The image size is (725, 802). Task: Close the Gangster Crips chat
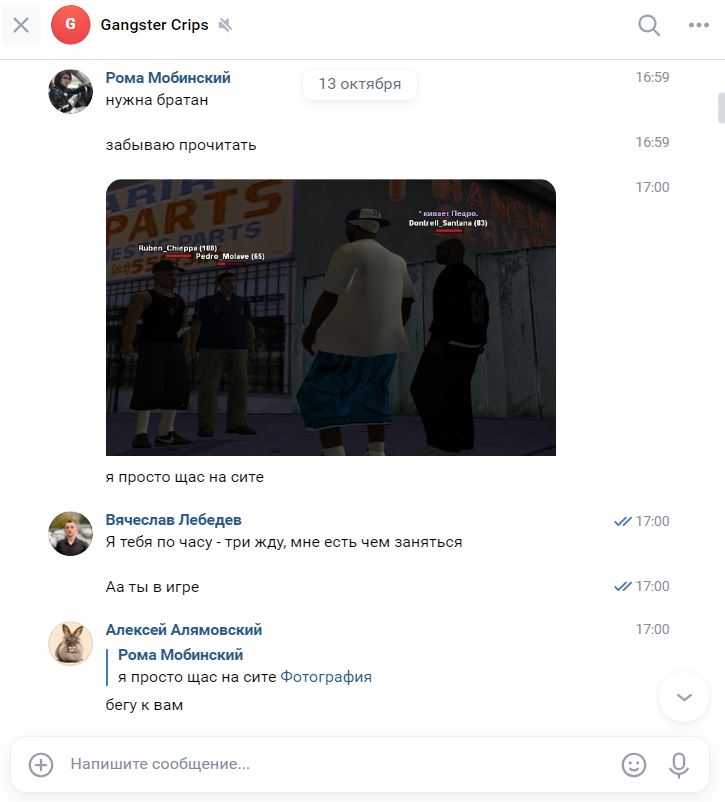click(21, 25)
